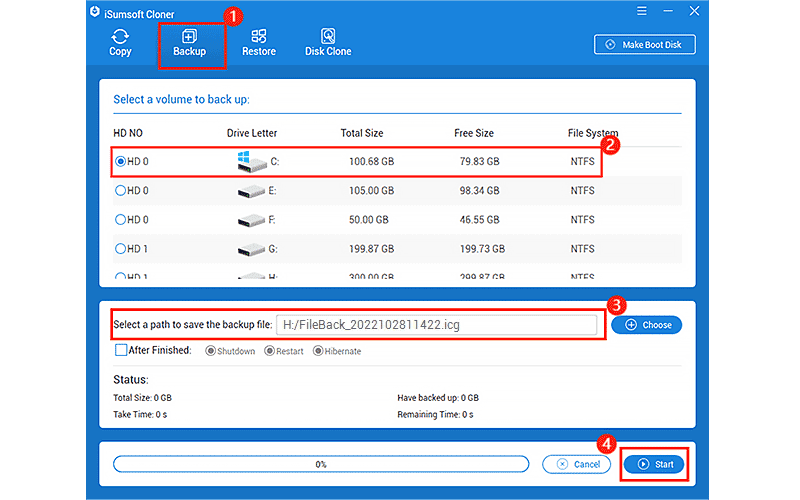
Task: Select the HD 0 C: volume radio button
Action: [x=120, y=161]
